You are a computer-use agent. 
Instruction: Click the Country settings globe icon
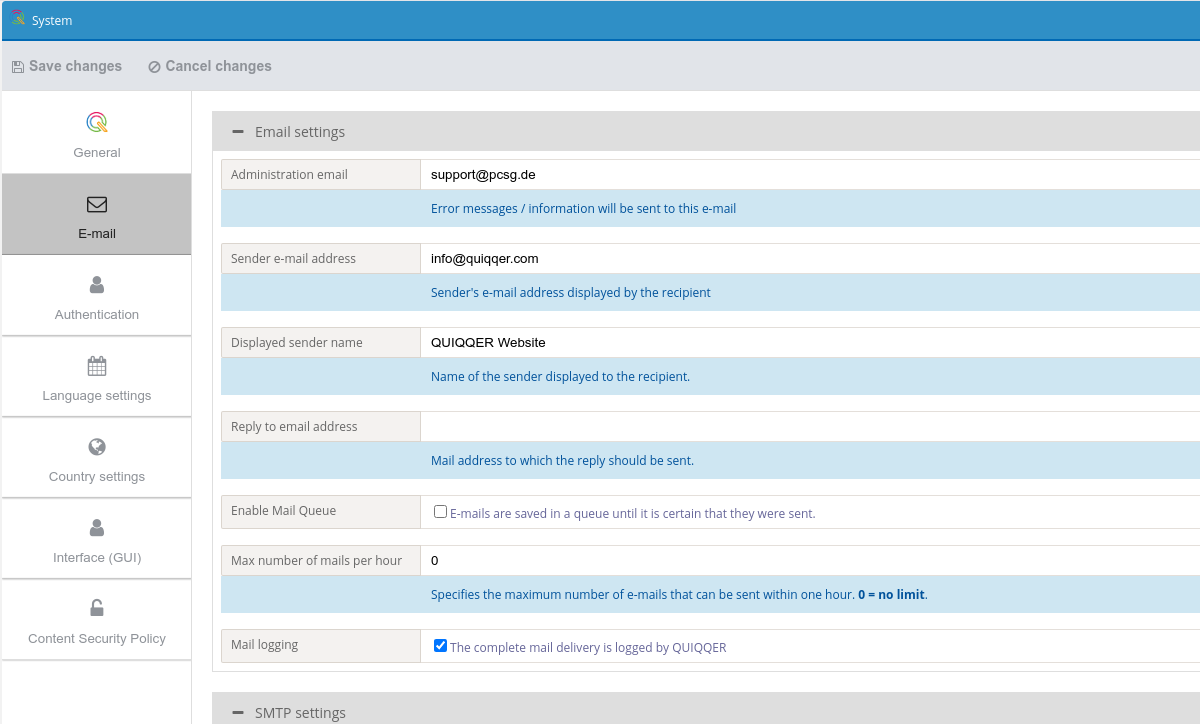pos(97,447)
